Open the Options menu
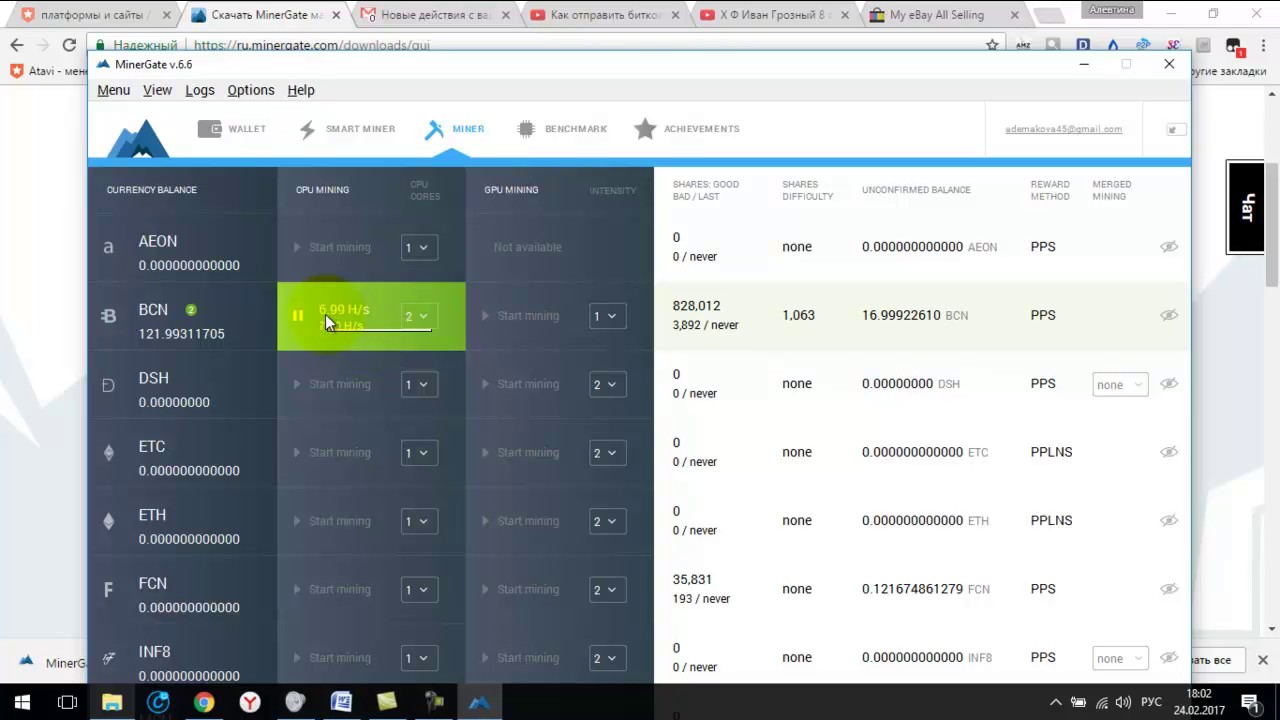This screenshot has height=720, width=1280. point(251,90)
